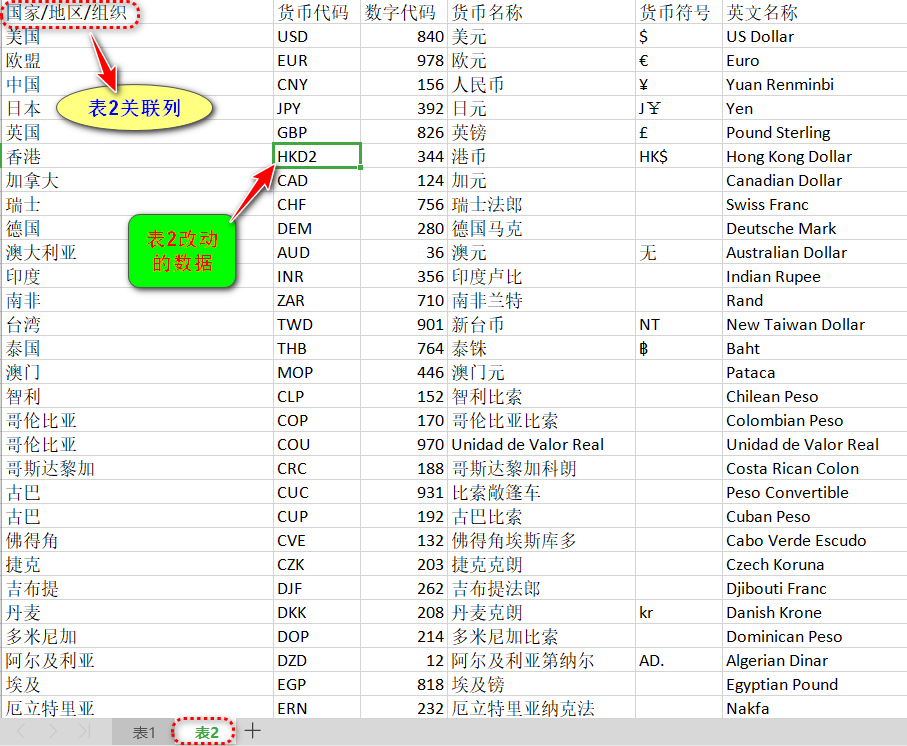
Task: Click the Unidad de Valor Real currency name cell
Action: [x=540, y=445]
